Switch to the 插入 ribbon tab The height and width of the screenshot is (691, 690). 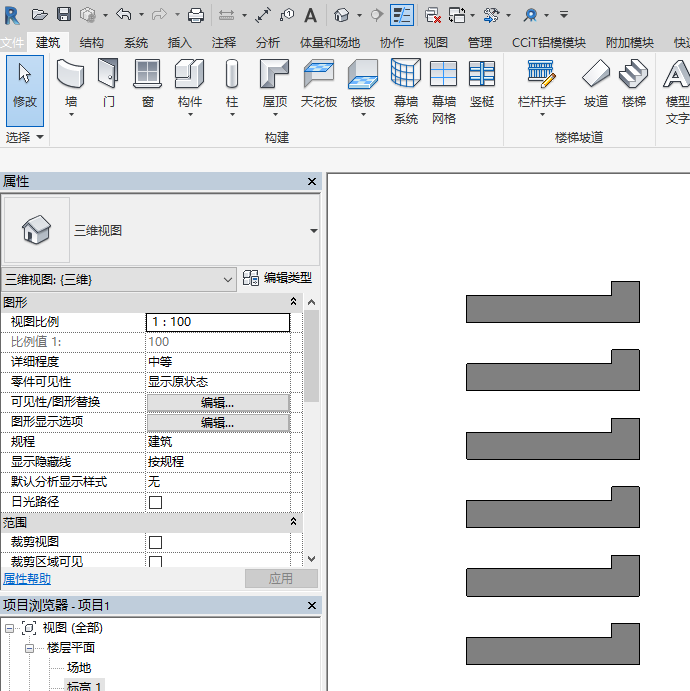pos(180,43)
